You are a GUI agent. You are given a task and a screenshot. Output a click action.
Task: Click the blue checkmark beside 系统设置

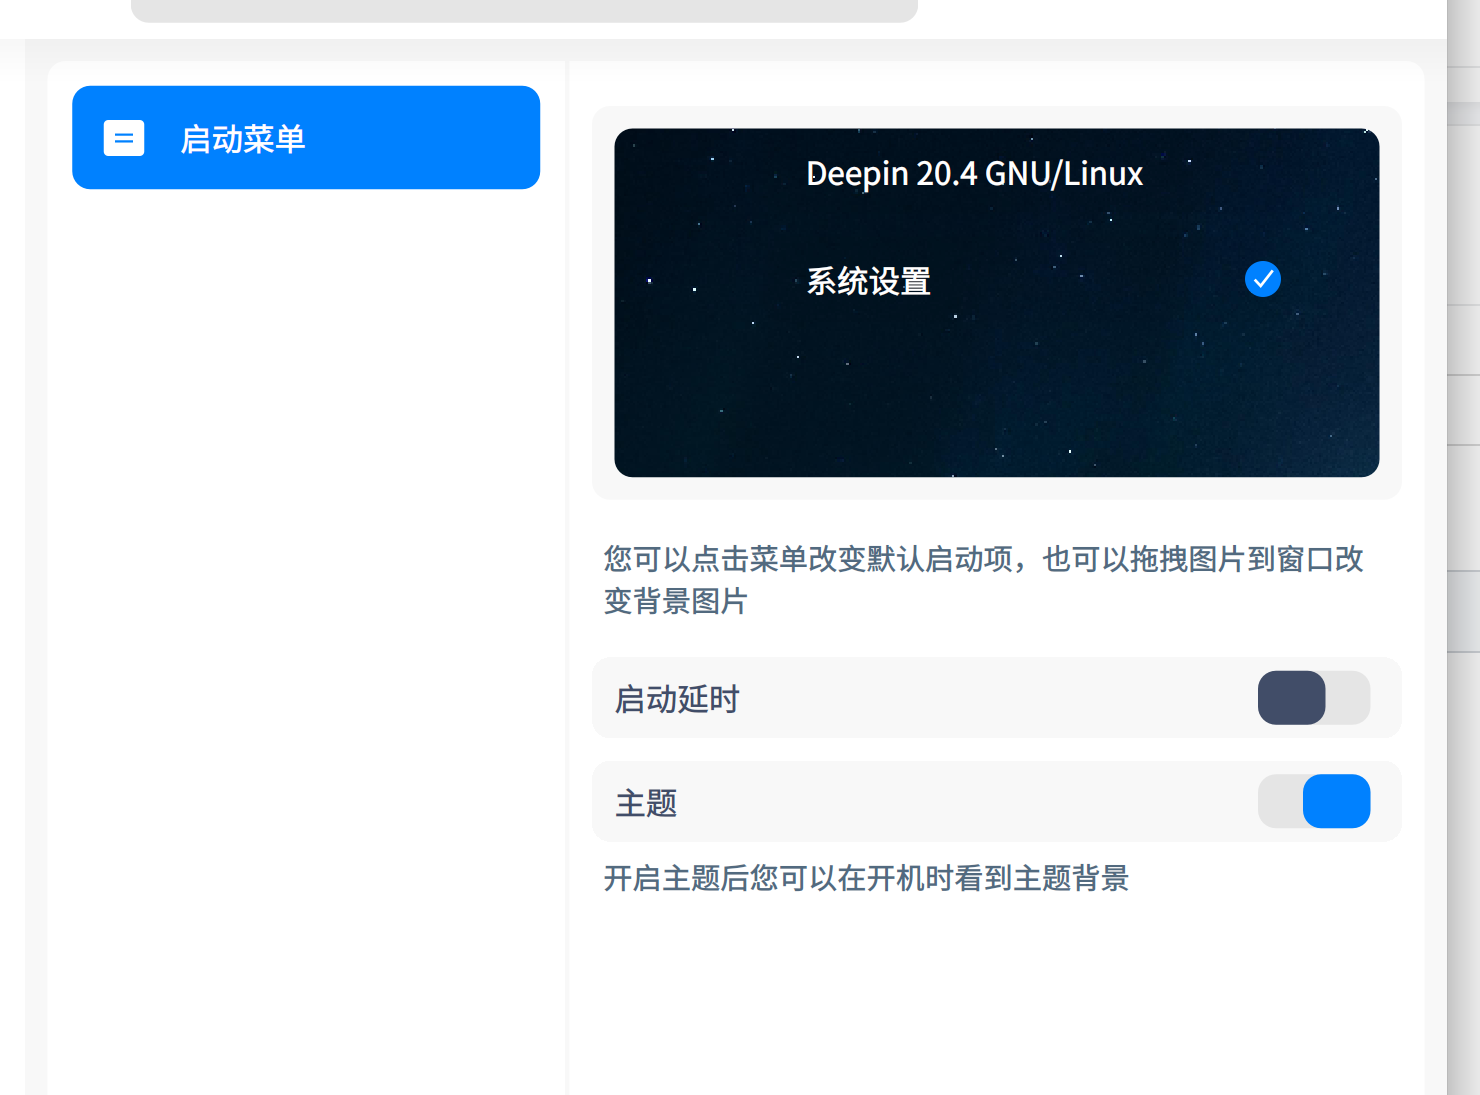tap(1263, 279)
